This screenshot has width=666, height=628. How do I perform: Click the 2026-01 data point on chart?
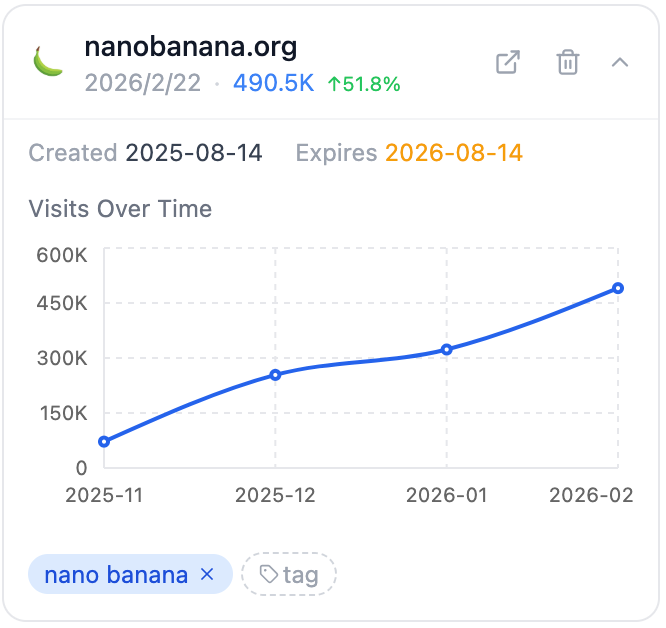[x=447, y=349]
